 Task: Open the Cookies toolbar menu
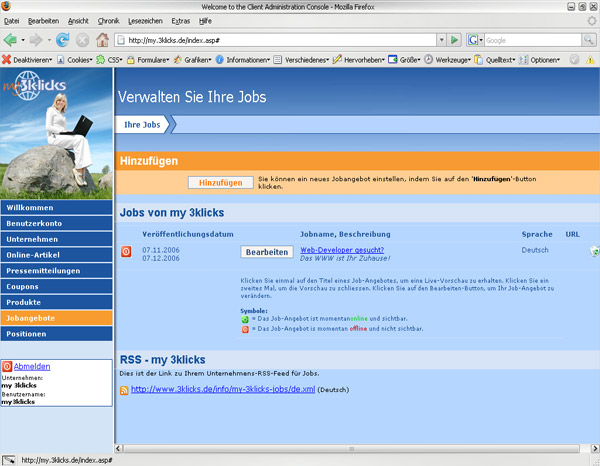tap(75, 60)
